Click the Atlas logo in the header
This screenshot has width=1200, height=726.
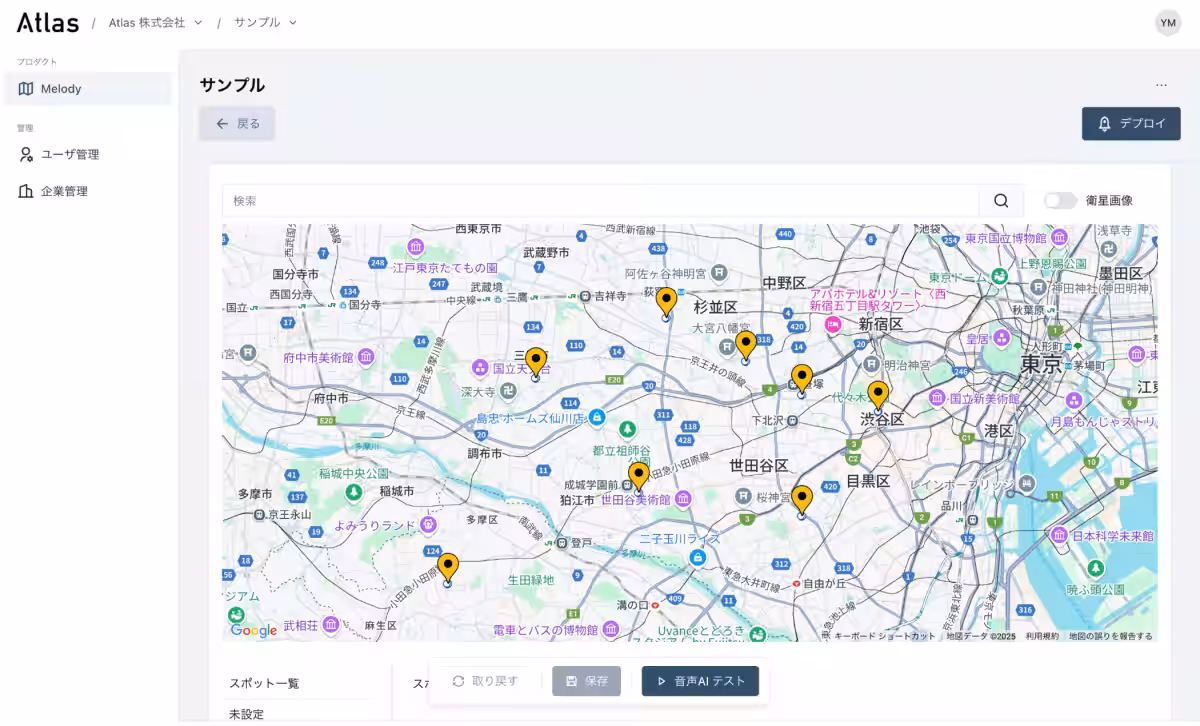pyautogui.click(x=47, y=22)
